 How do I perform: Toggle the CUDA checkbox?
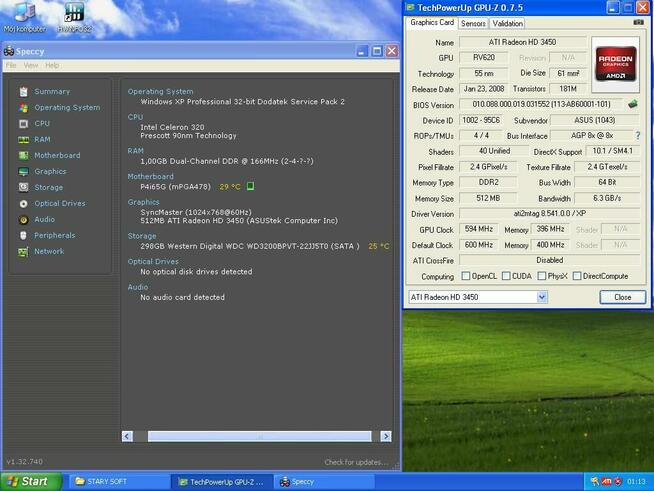point(506,276)
